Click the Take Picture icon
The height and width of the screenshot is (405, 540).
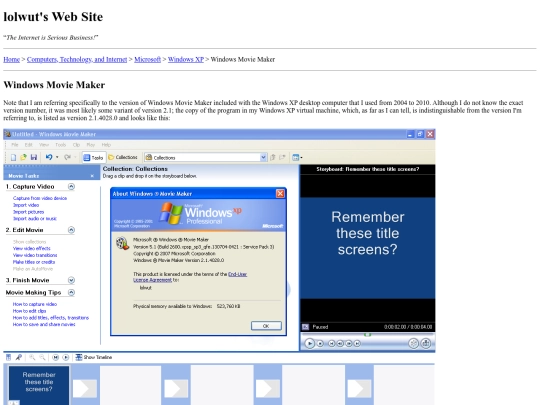[x=426, y=343]
